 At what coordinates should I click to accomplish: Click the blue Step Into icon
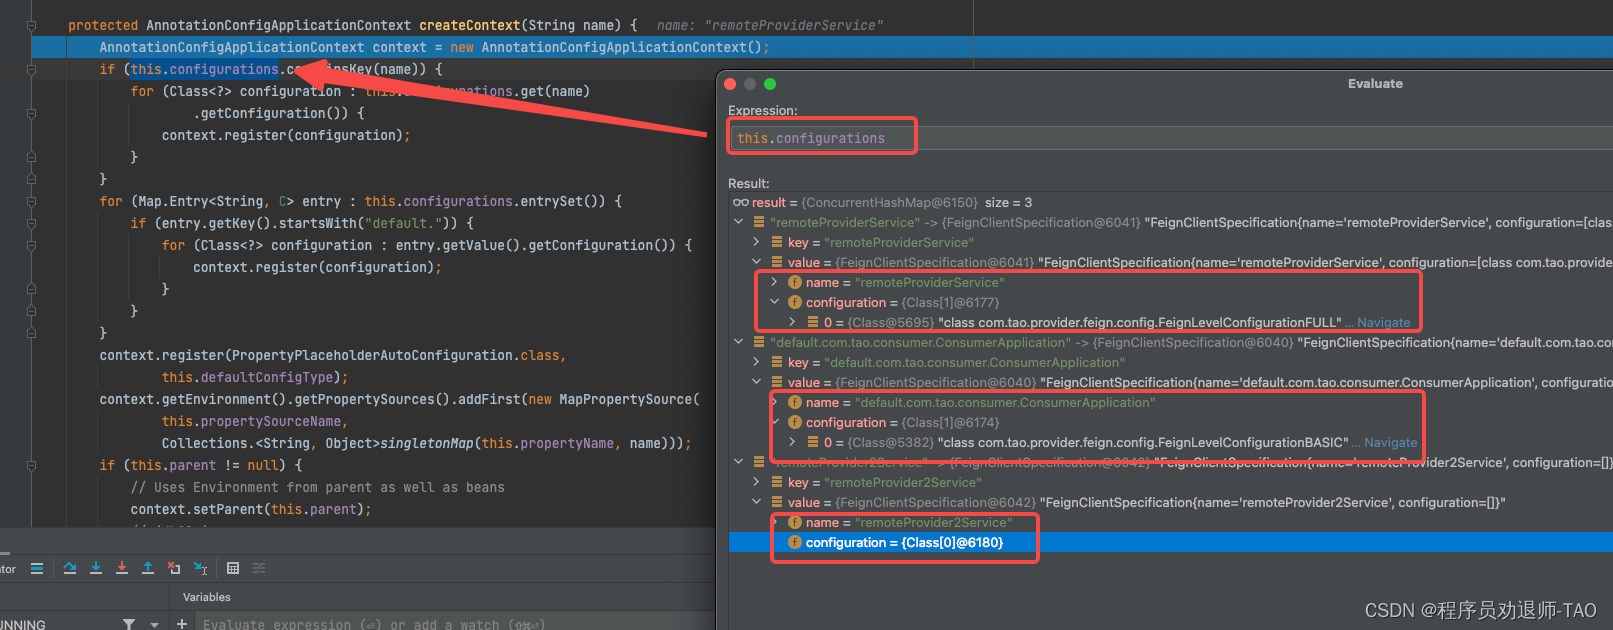click(x=96, y=568)
